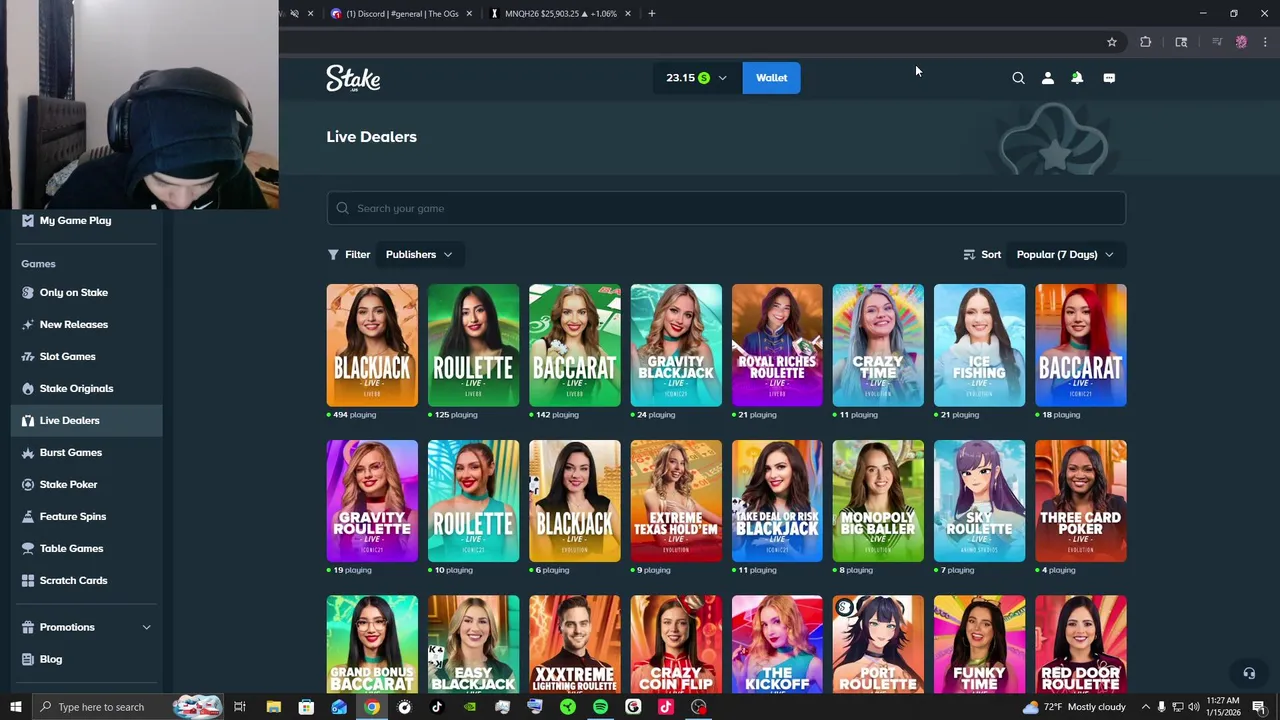The width and height of the screenshot is (1280, 720).
Task: Go to Table Games in the sidebar
Action: (71, 548)
